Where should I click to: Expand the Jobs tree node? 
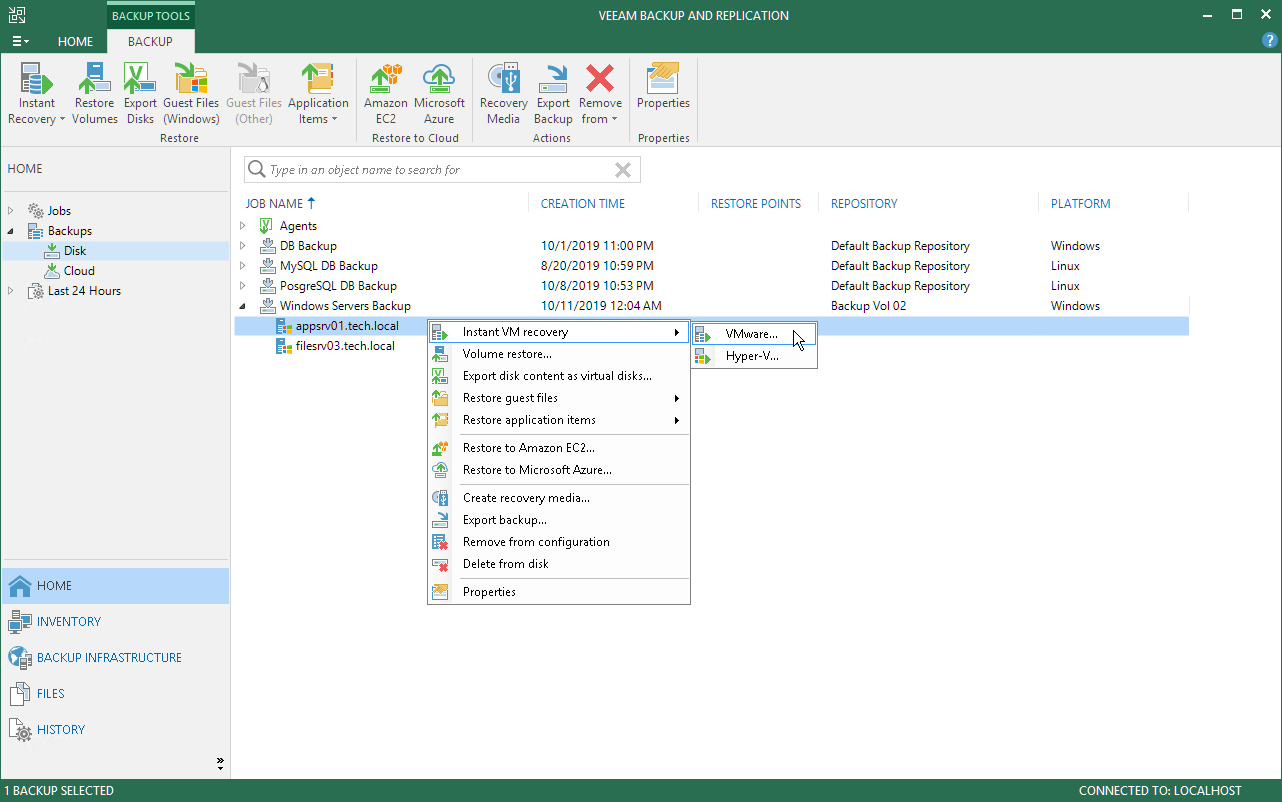(x=11, y=211)
